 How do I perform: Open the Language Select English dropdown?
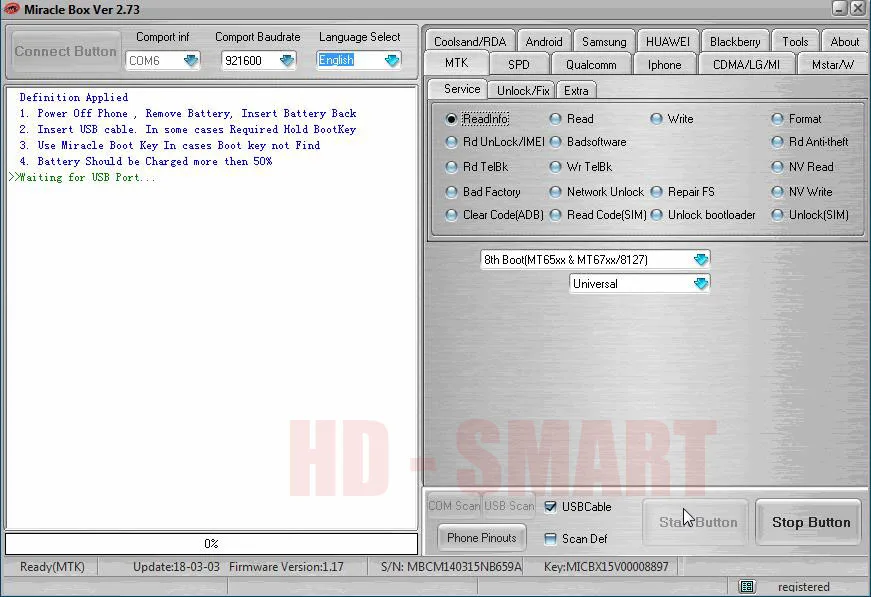pos(392,60)
